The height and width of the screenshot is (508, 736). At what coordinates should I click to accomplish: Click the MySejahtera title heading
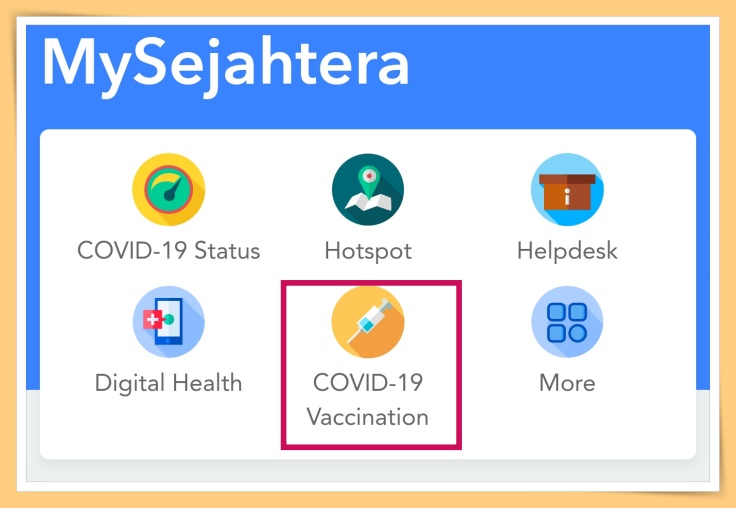point(226,64)
